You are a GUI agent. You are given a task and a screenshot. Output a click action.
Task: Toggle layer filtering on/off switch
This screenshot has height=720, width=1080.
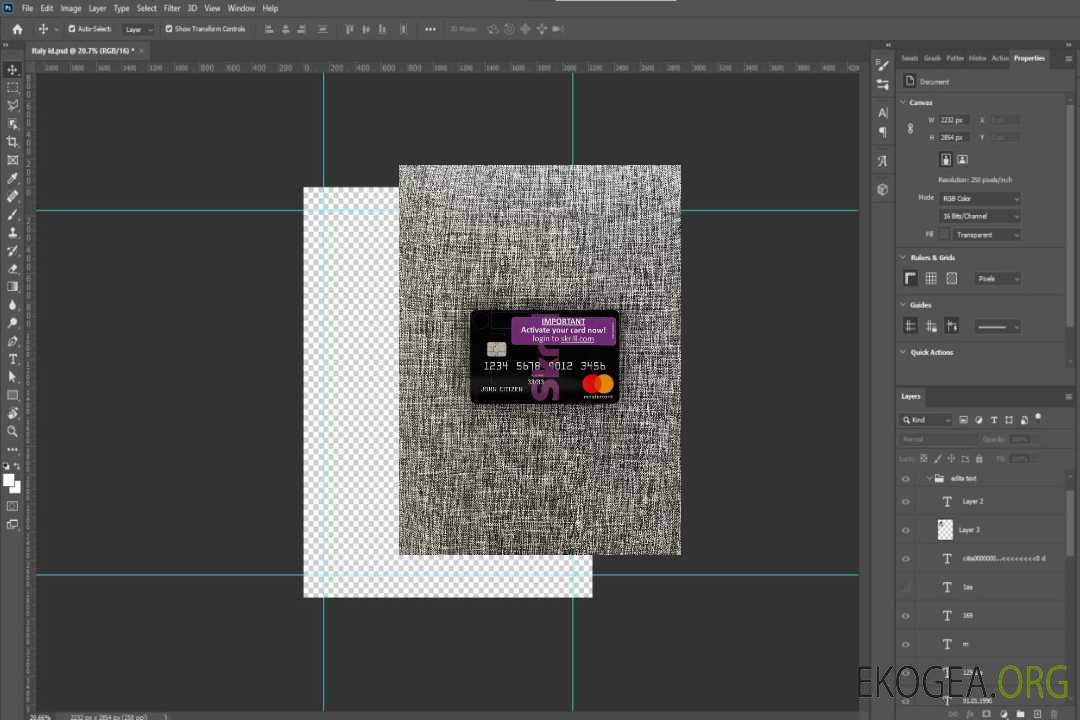click(x=1038, y=418)
